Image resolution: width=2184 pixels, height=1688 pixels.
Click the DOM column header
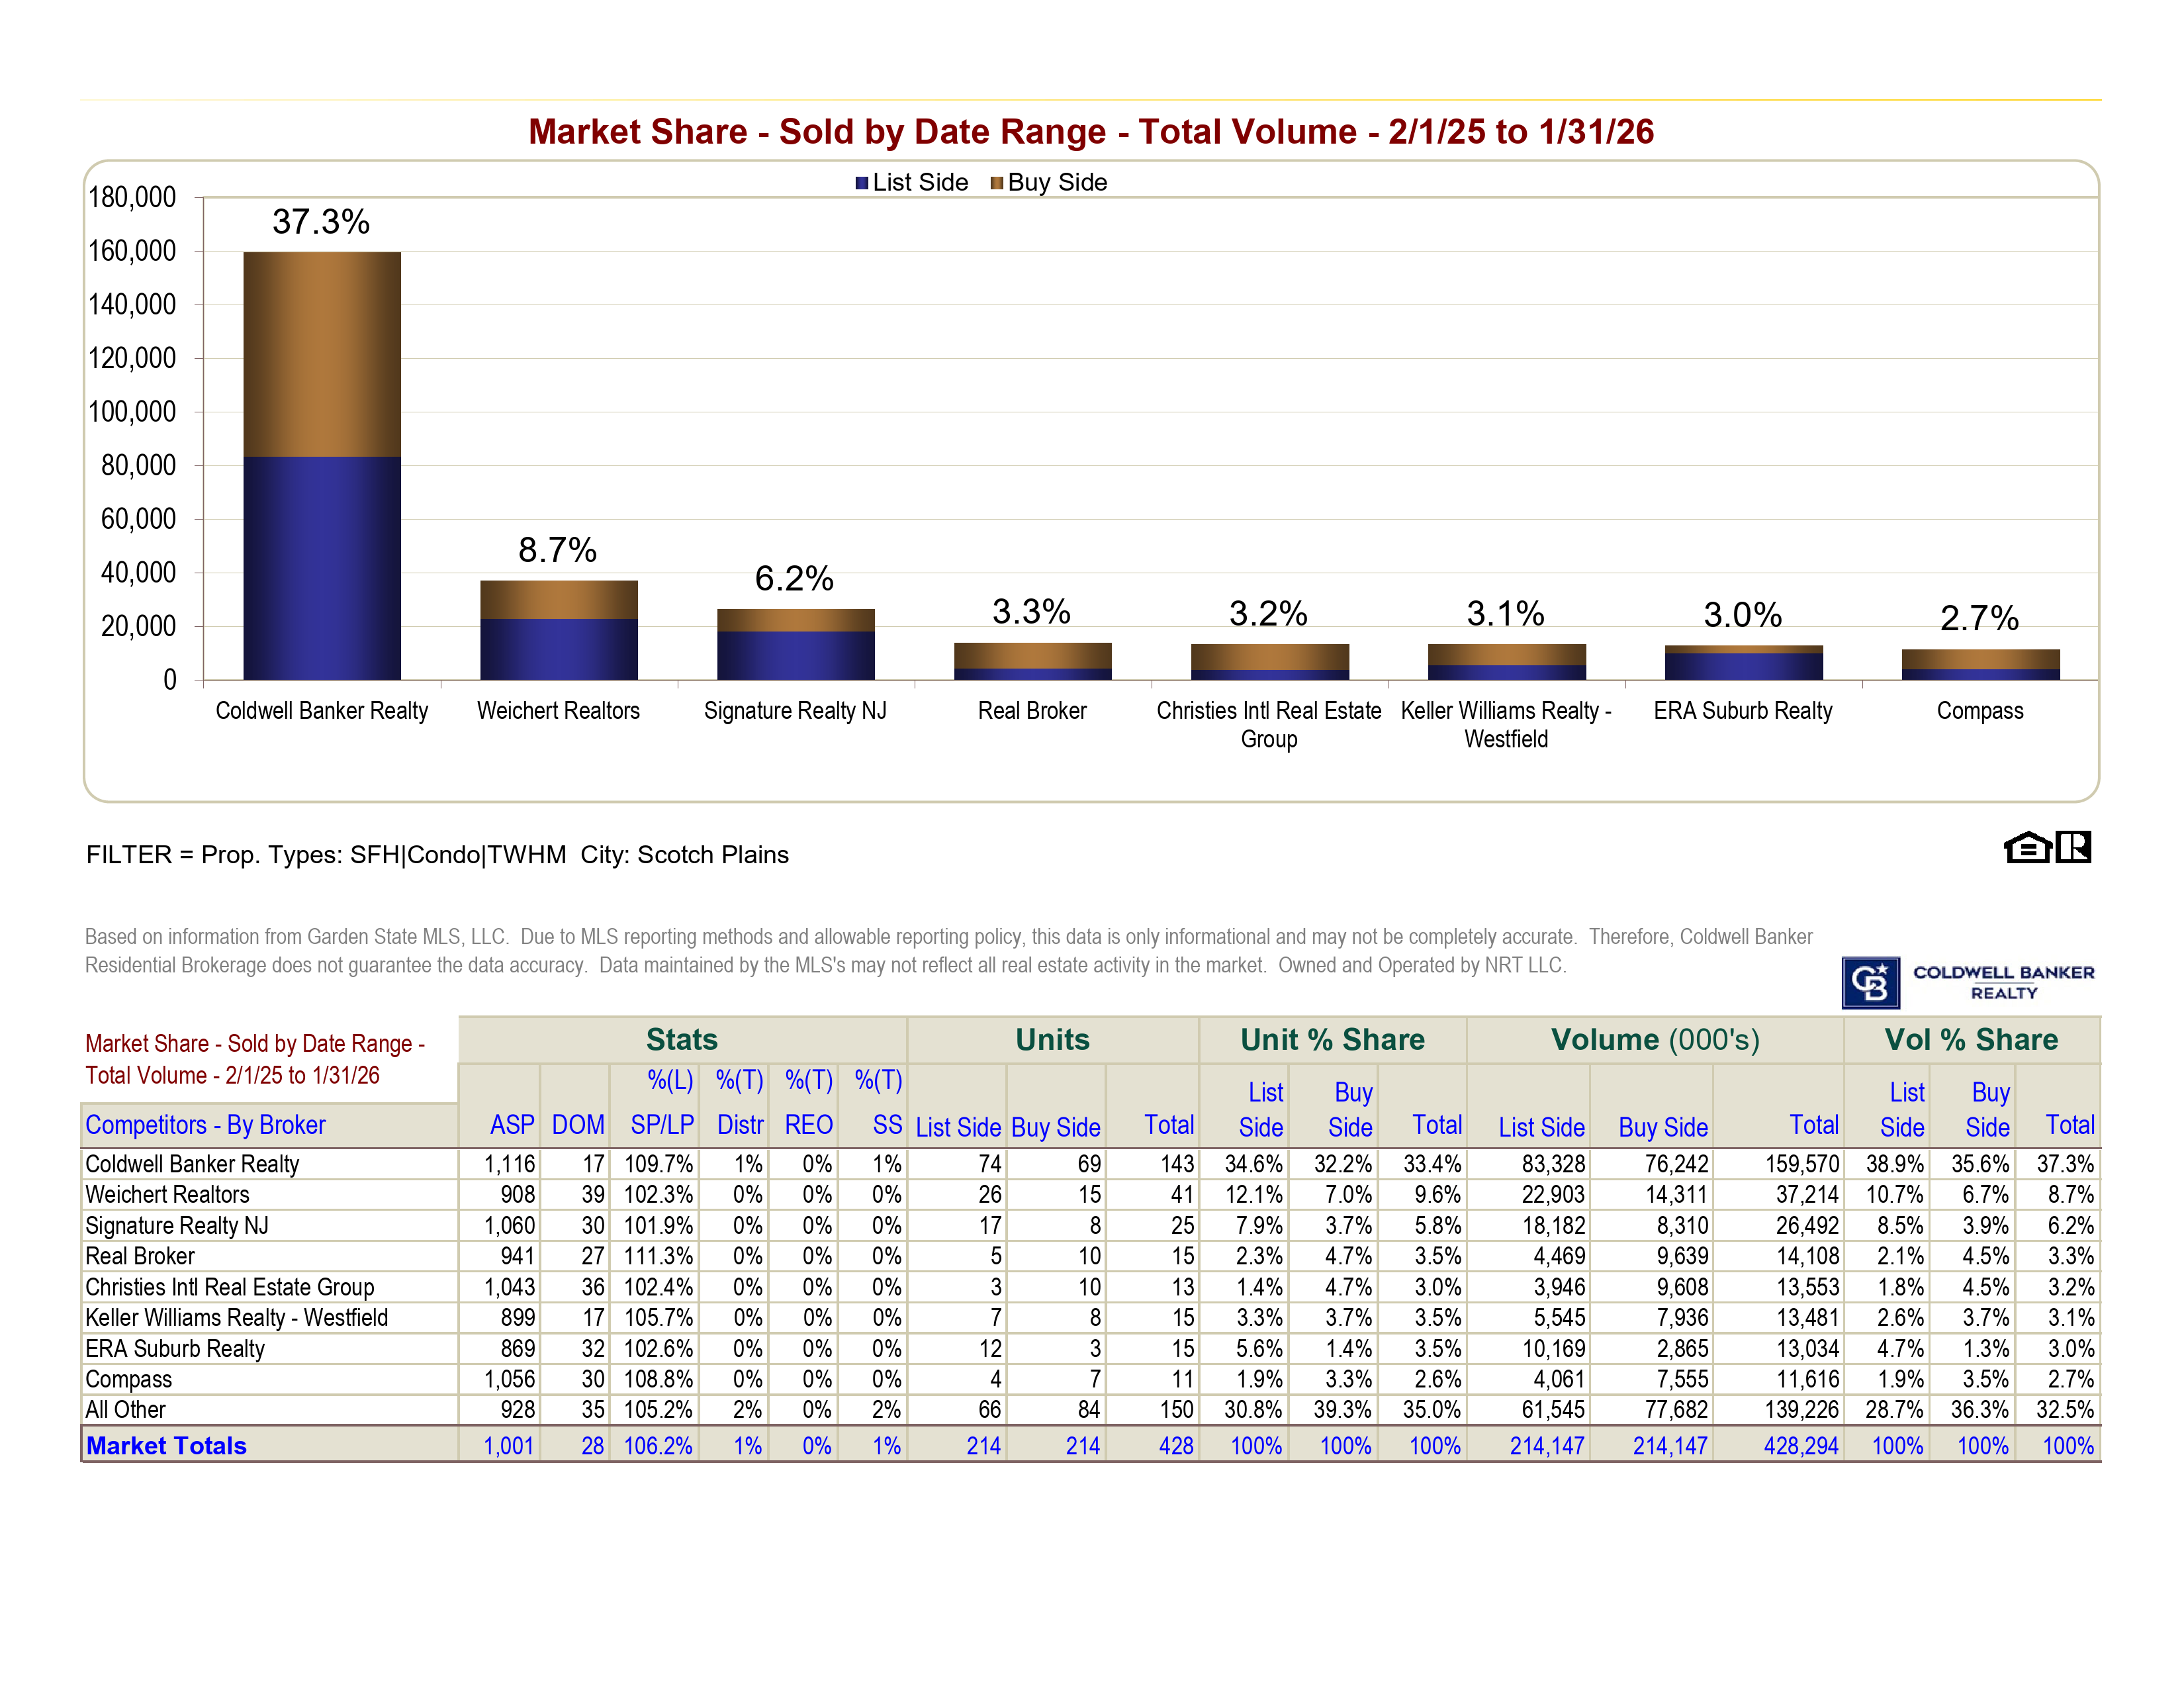pos(577,1125)
